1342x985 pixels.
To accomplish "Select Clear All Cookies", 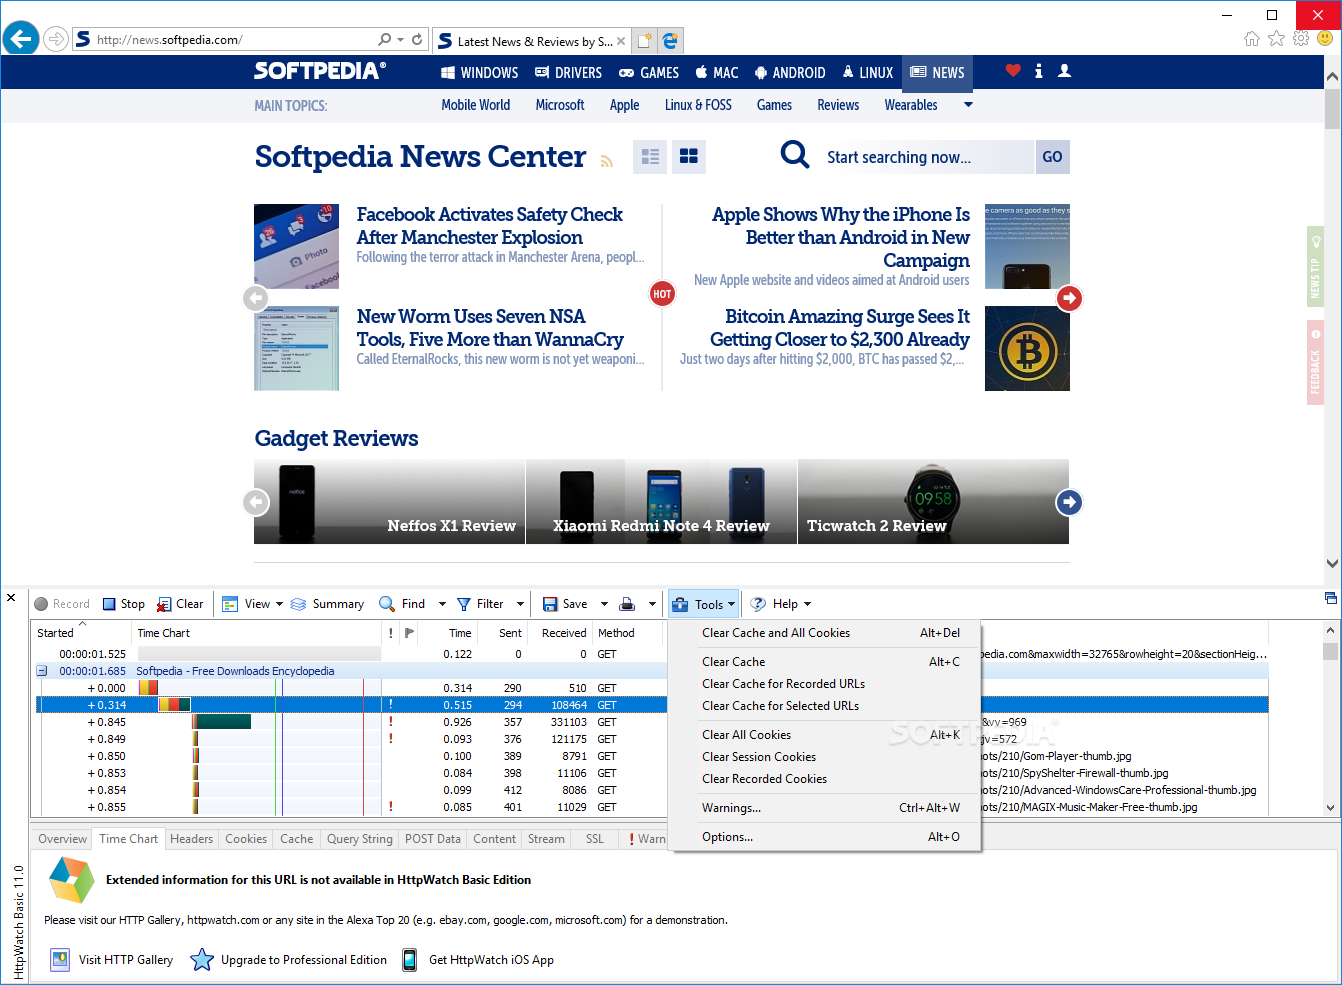I will 826,735.
